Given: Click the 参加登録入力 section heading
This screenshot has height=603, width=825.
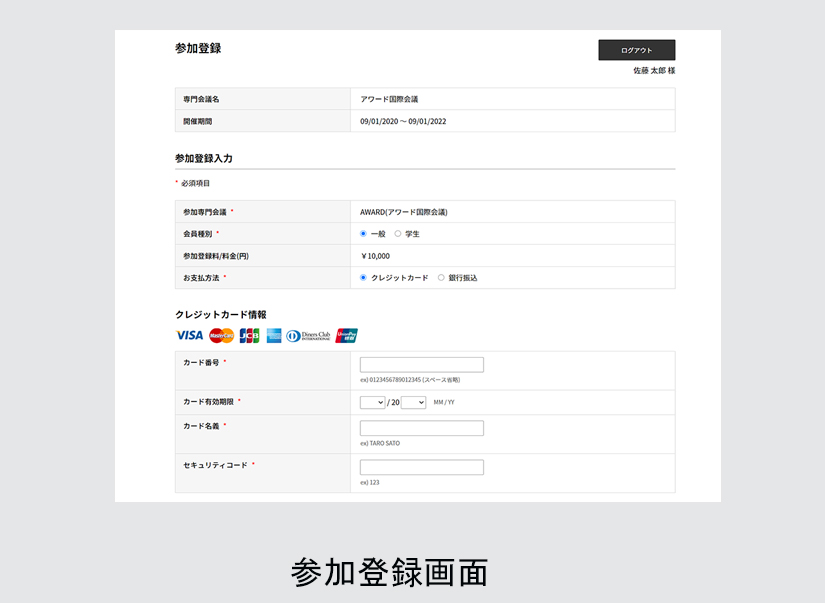Looking at the screenshot, I should click(x=204, y=158).
